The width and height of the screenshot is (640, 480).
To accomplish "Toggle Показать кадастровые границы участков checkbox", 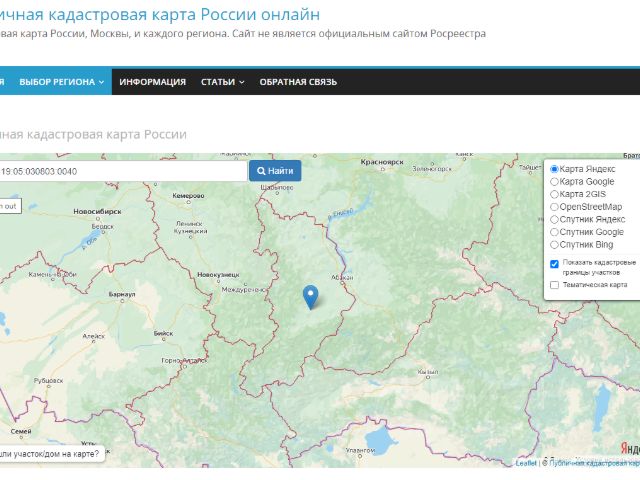I will click(x=554, y=264).
